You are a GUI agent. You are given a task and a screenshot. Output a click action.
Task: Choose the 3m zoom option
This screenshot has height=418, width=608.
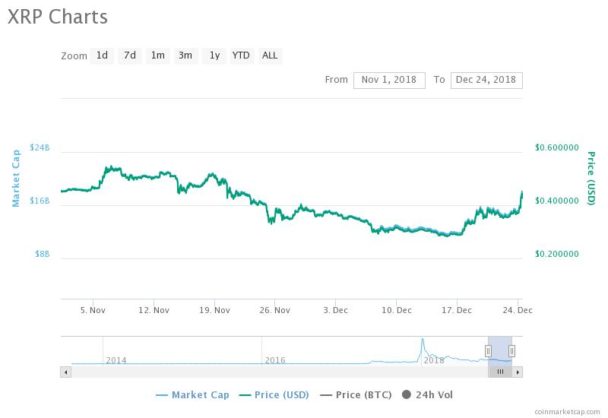(x=186, y=55)
